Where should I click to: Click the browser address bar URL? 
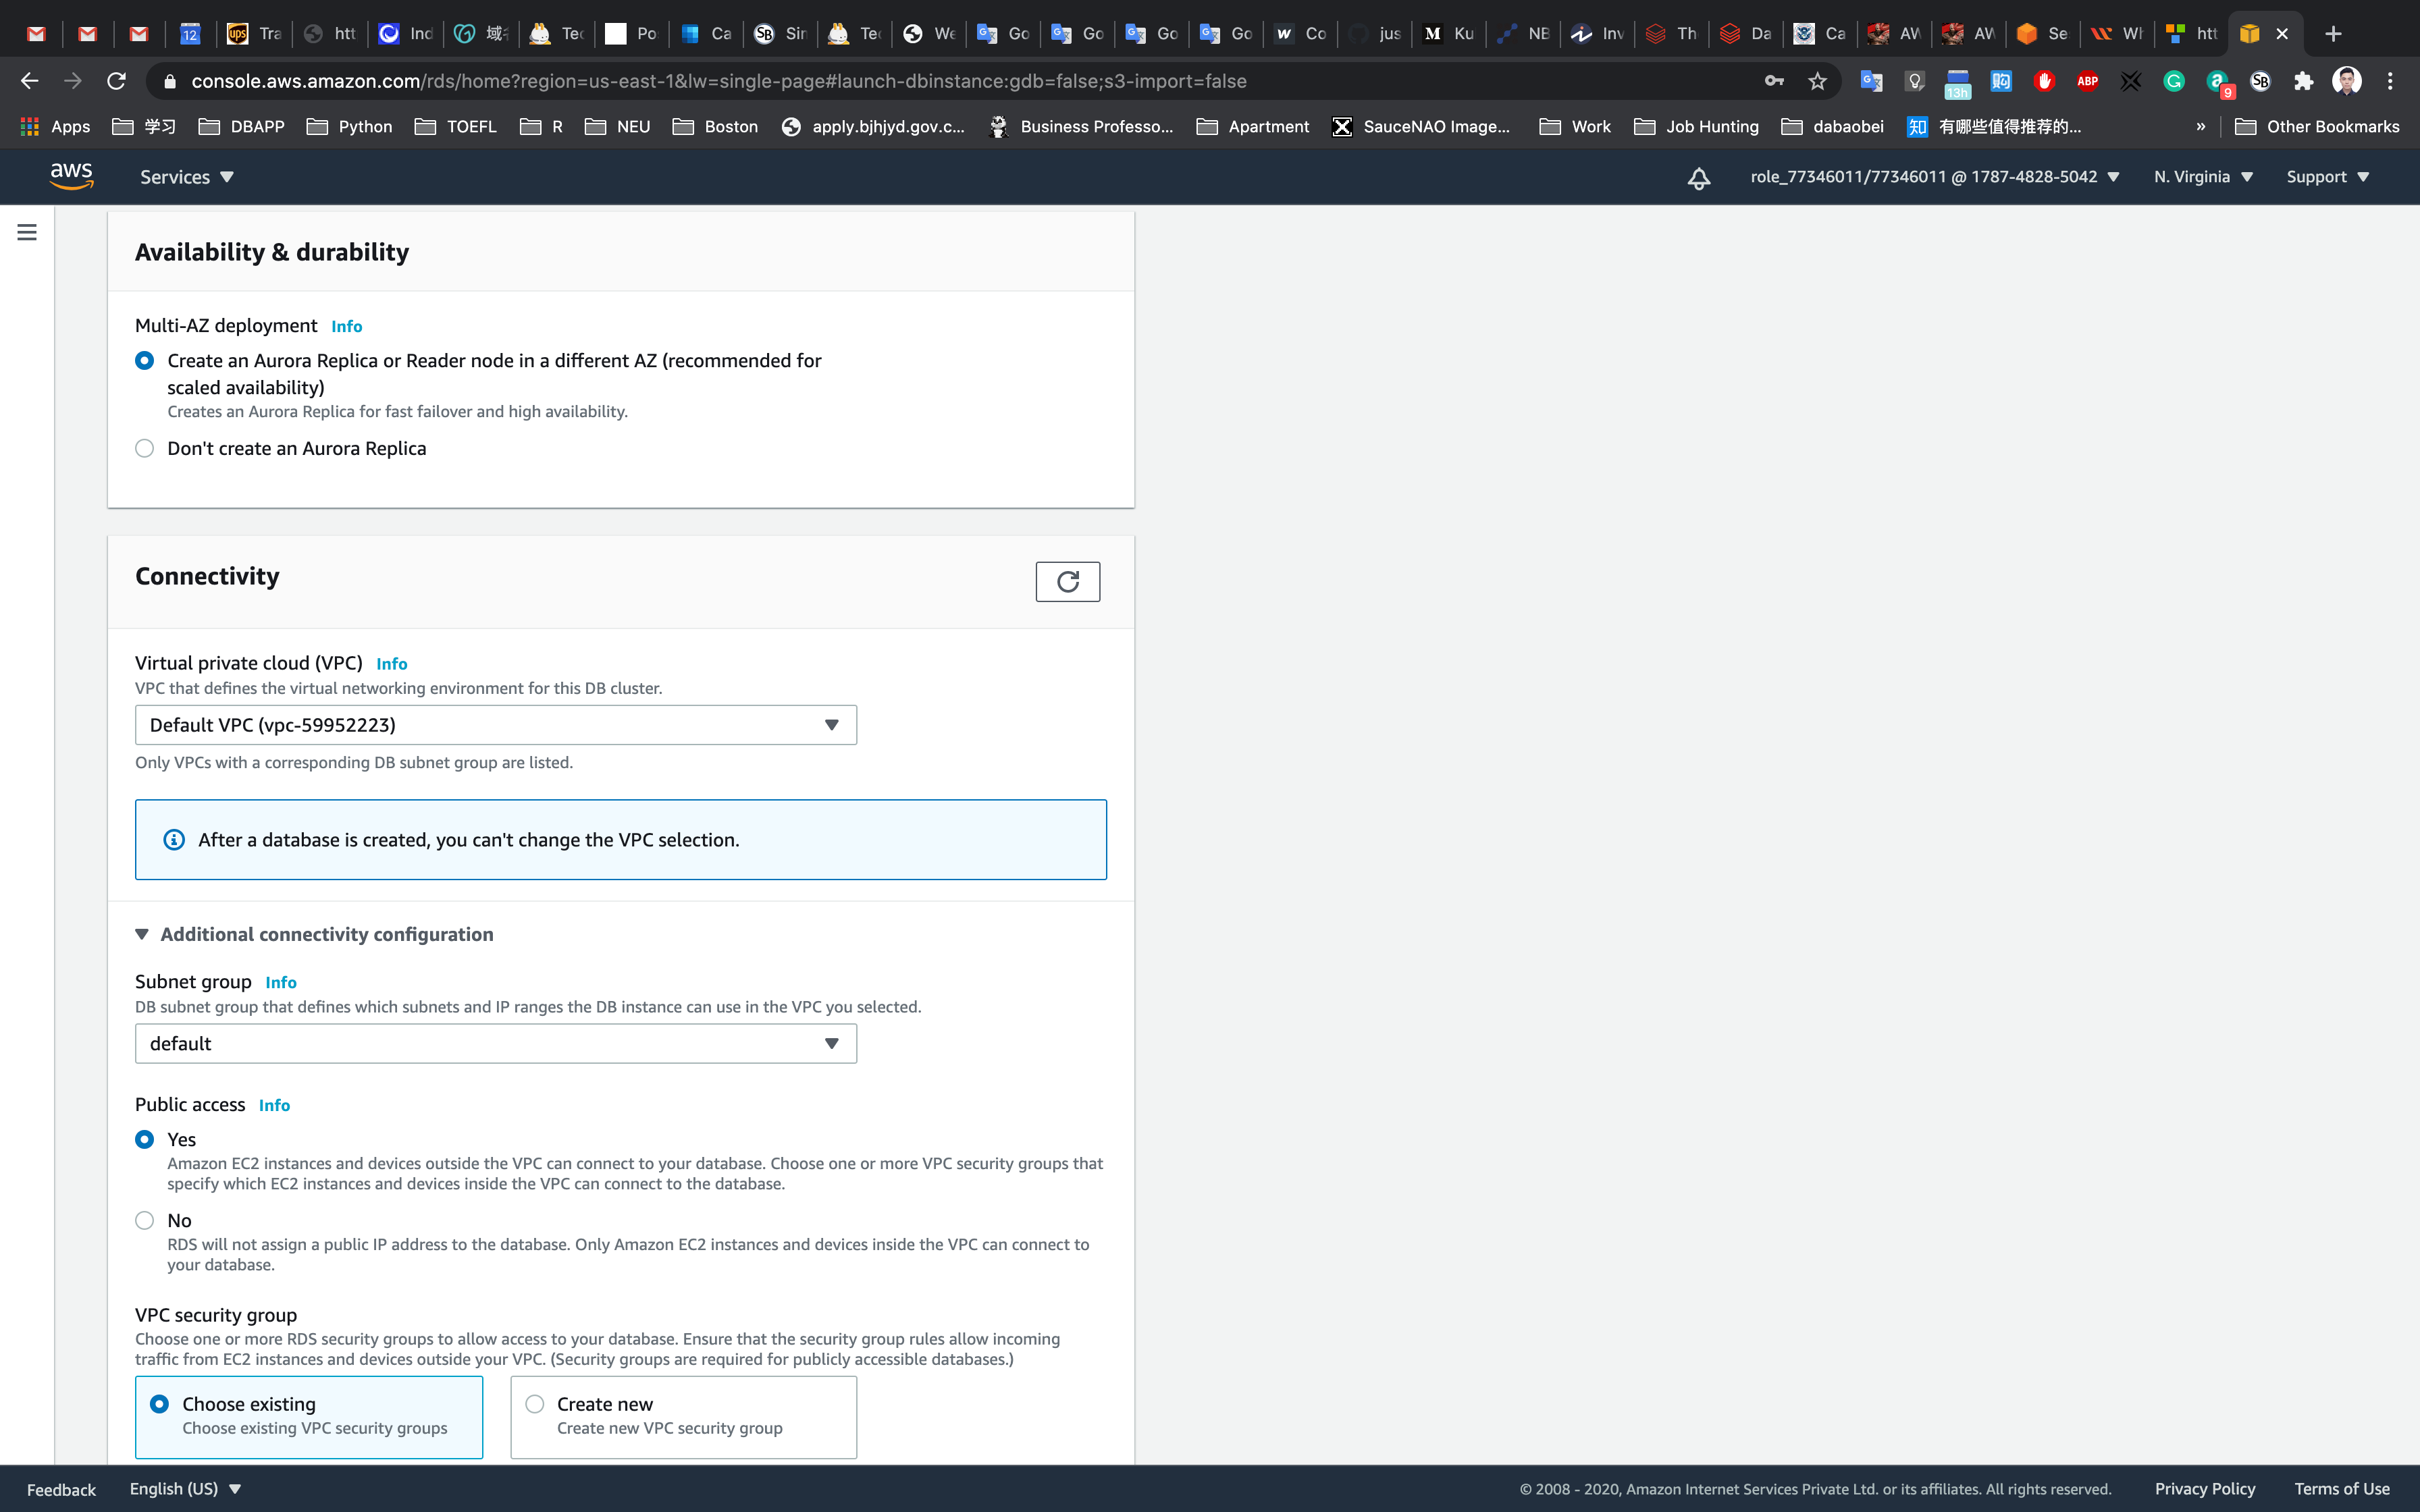click(x=718, y=81)
